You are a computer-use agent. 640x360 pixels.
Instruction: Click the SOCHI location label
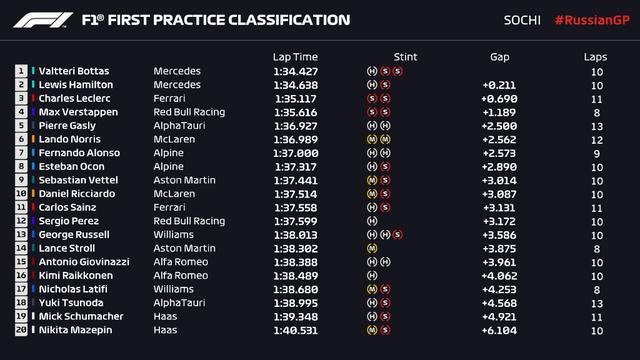522,20
